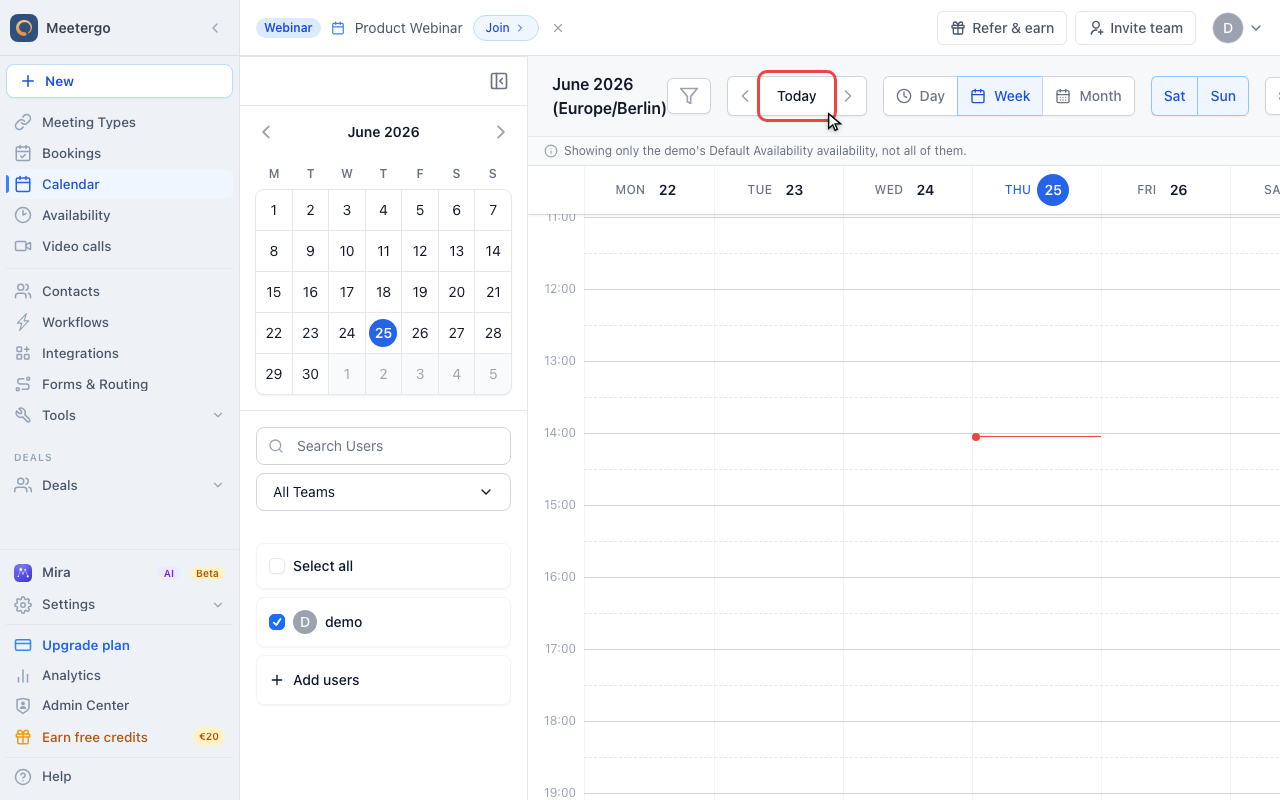
Task: Open Mira AI assistant icon
Action: coord(23,573)
